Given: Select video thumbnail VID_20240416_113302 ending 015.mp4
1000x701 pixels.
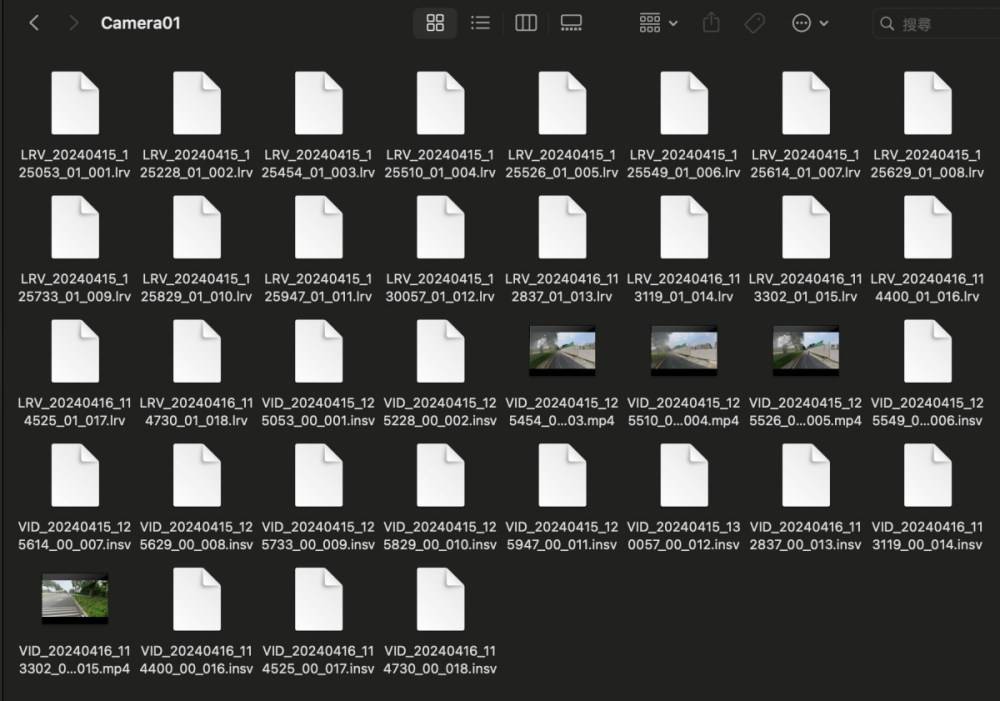Looking at the screenshot, I should (75, 598).
